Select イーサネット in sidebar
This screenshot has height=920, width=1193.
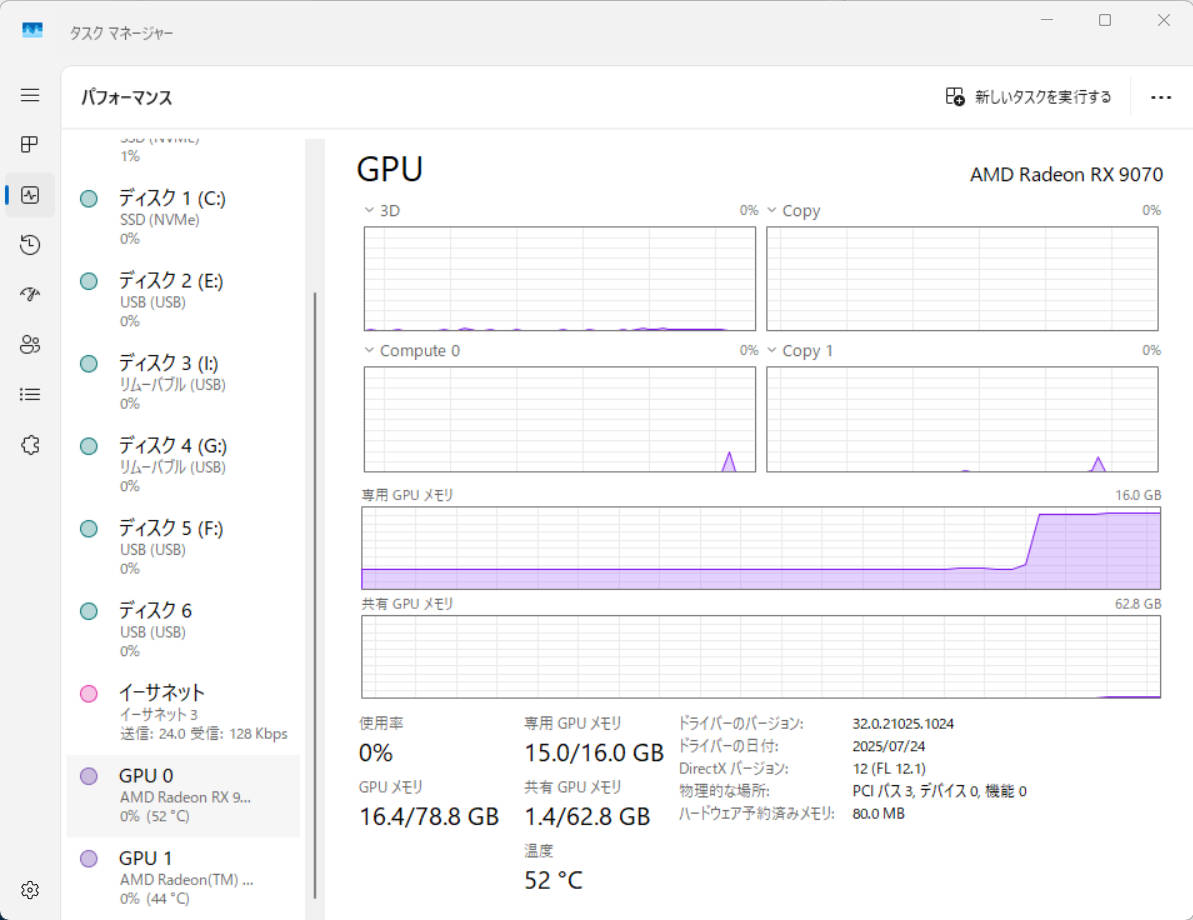tap(183, 713)
